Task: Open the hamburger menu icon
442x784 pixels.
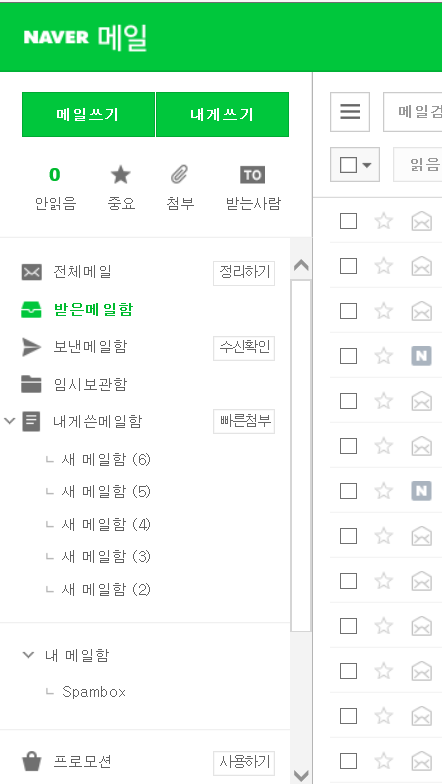Action: pyautogui.click(x=350, y=112)
